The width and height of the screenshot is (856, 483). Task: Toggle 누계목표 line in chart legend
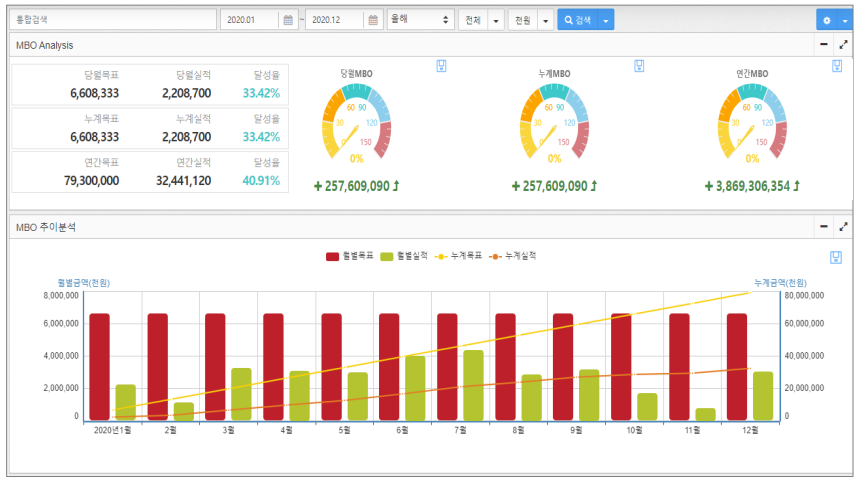(462, 256)
